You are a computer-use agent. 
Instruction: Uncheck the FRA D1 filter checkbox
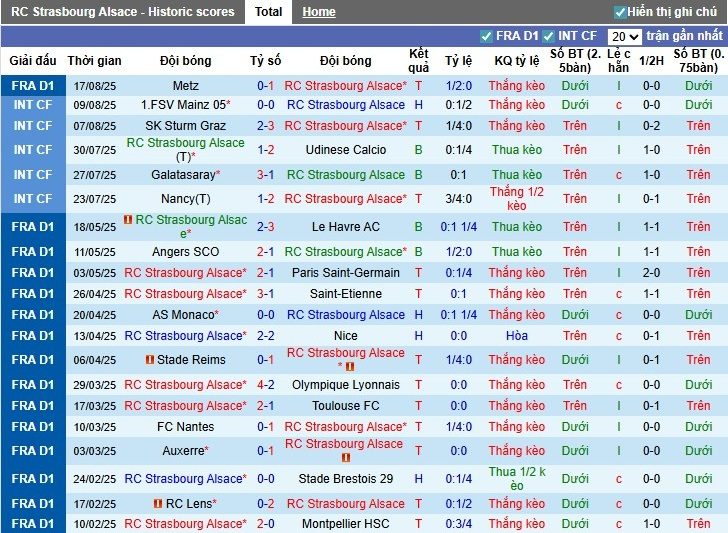[x=486, y=36]
